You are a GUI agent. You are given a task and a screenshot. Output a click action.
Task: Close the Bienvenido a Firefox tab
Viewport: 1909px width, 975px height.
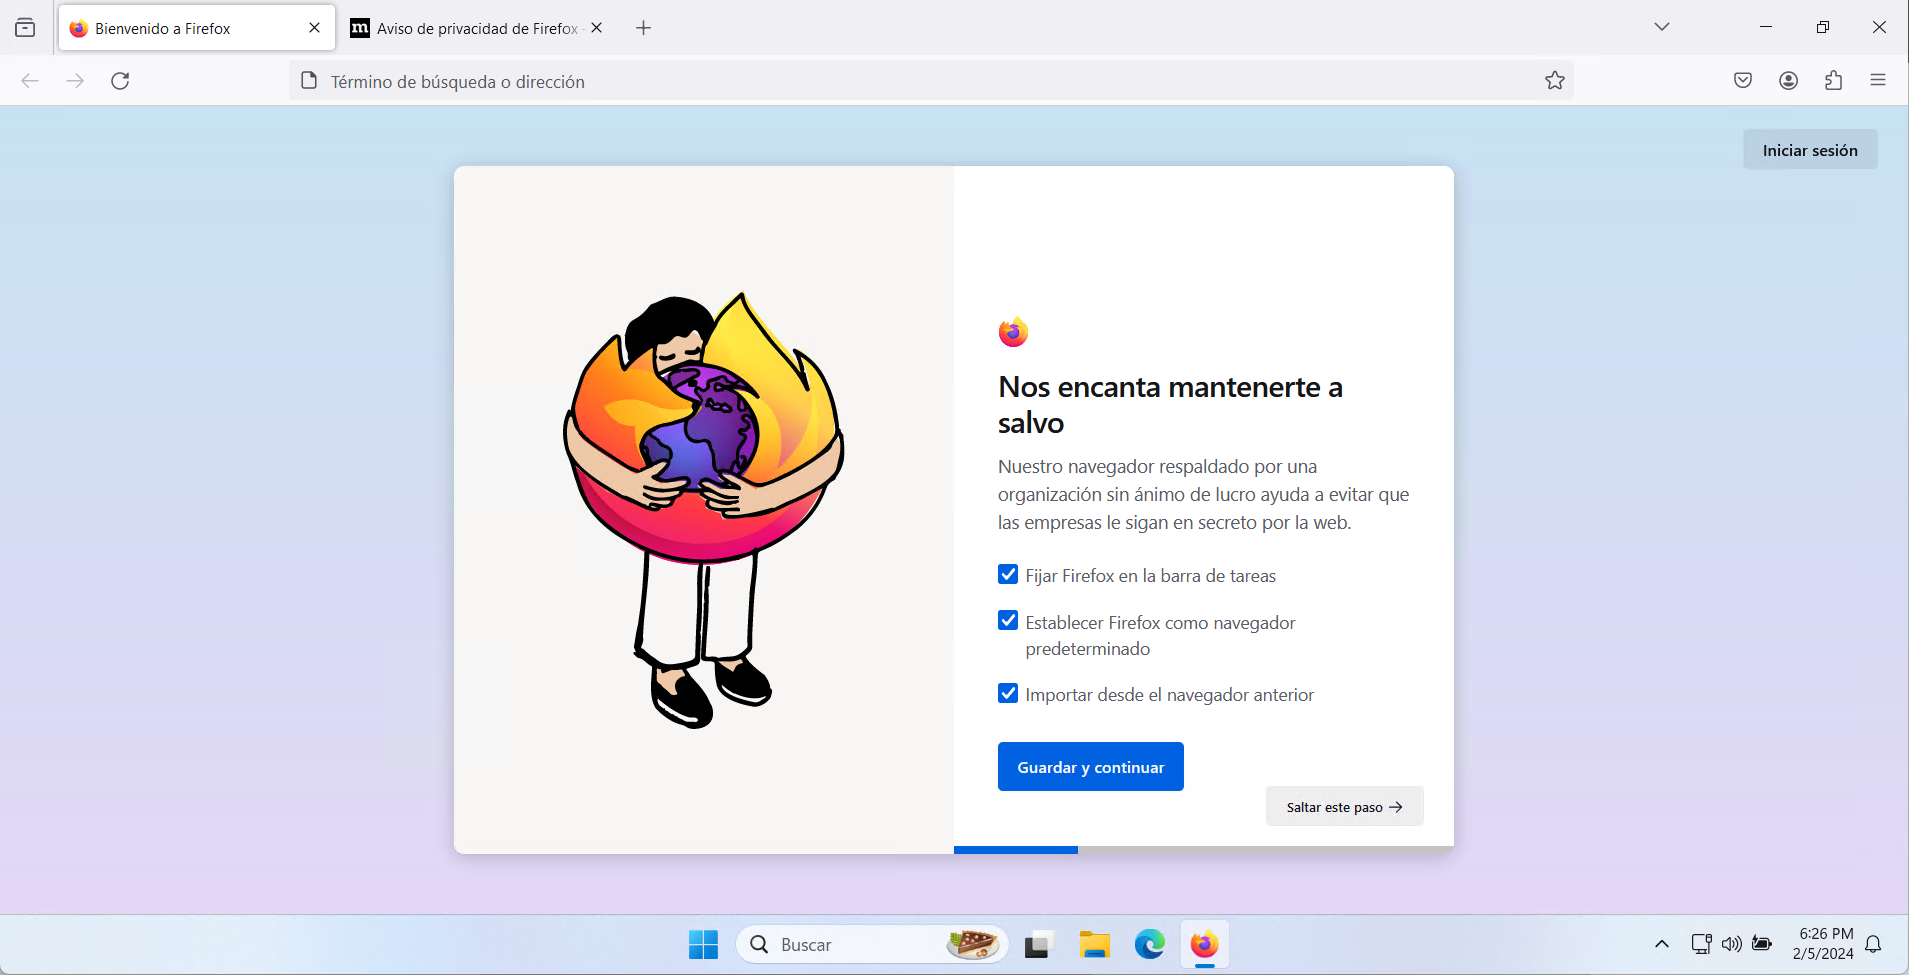[x=314, y=28]
